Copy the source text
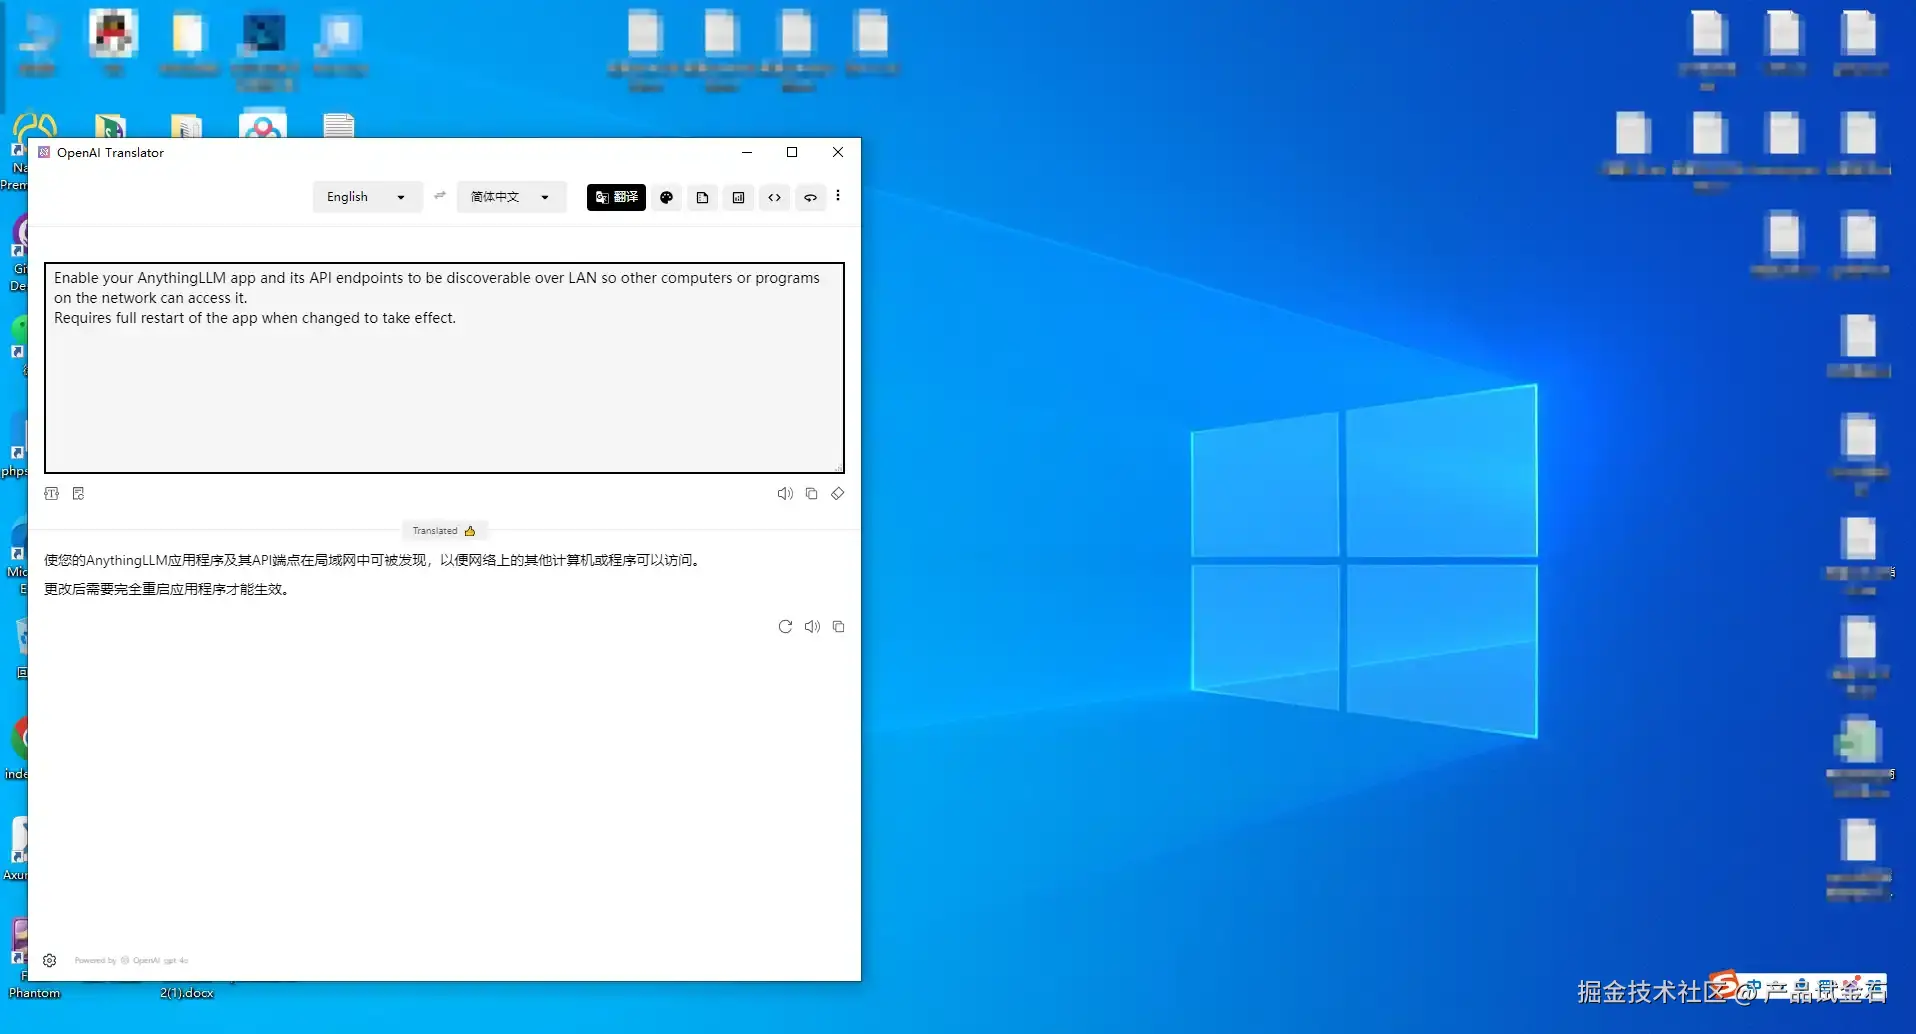 pyautogui.click(x=811, y=494)
